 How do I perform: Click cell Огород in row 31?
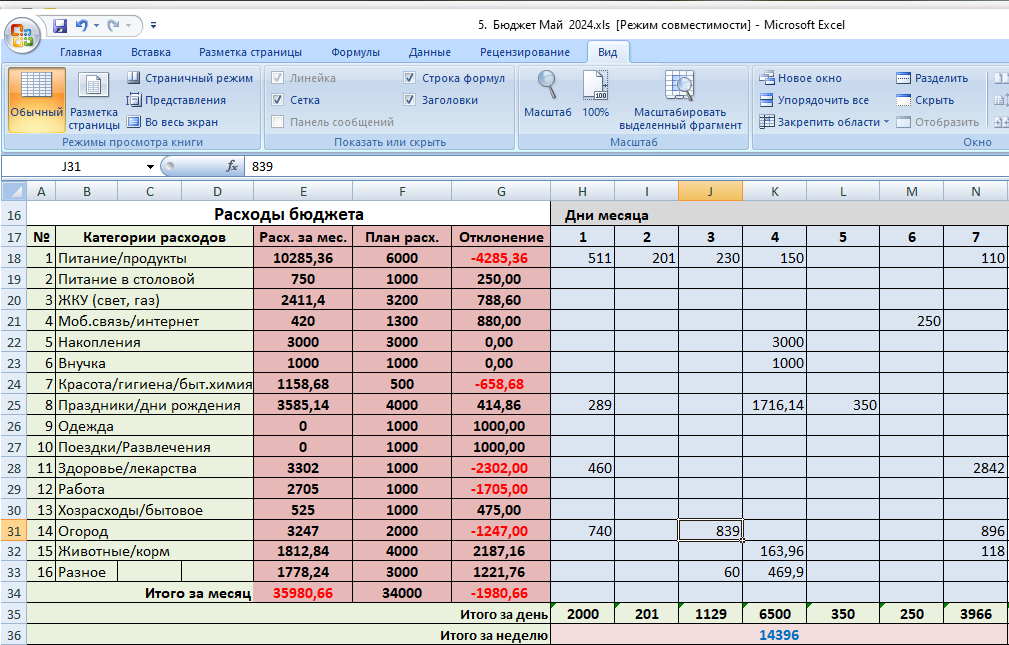point(154,531)
